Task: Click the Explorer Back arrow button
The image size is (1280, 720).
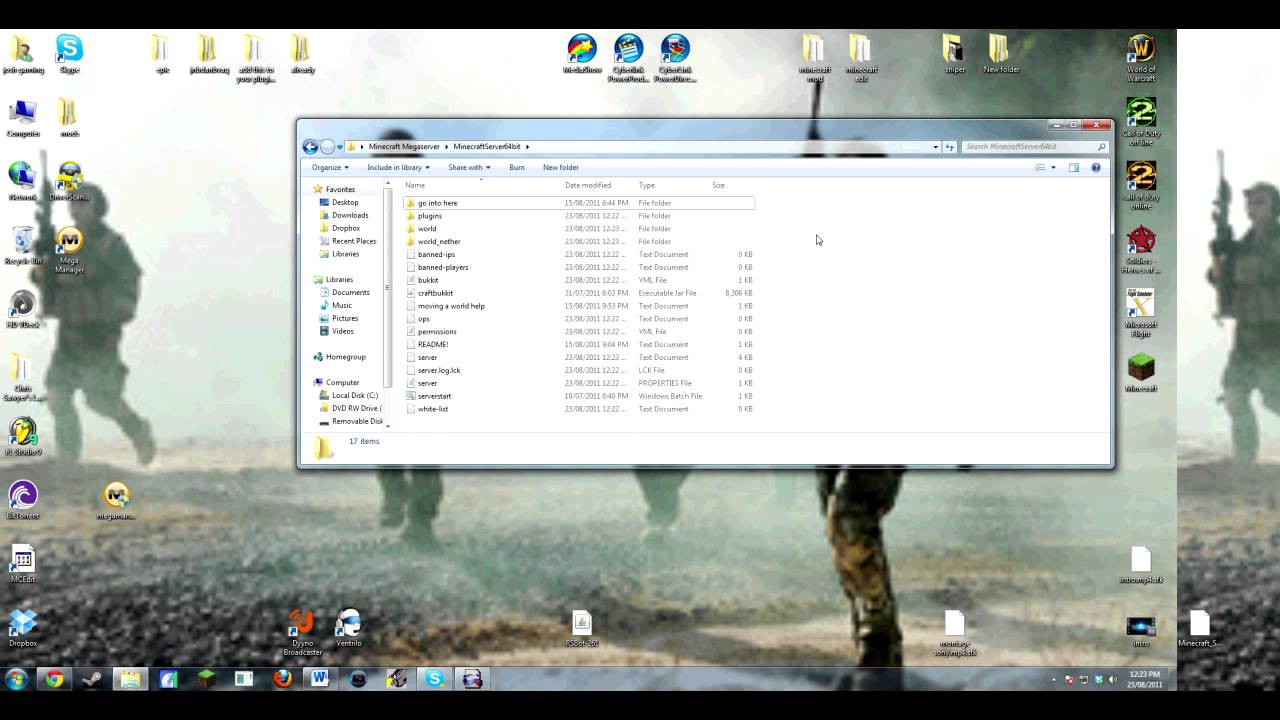Action: pos(310,146)
